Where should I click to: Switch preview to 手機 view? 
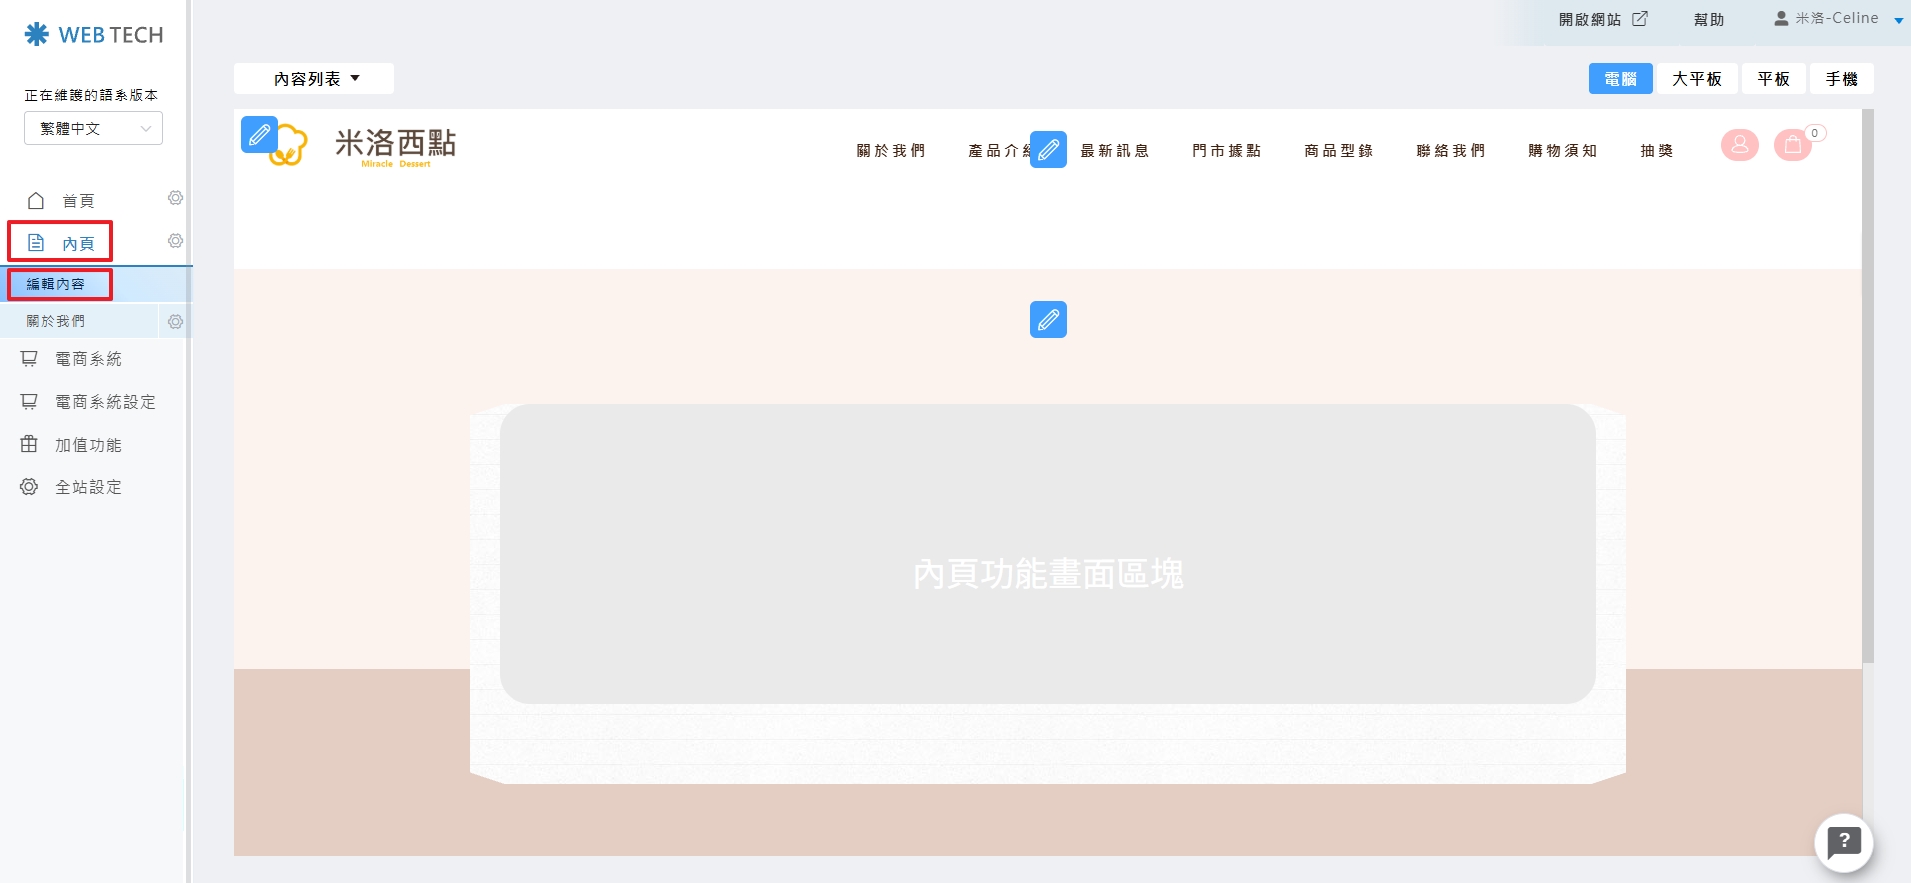tap(1841, 79)
